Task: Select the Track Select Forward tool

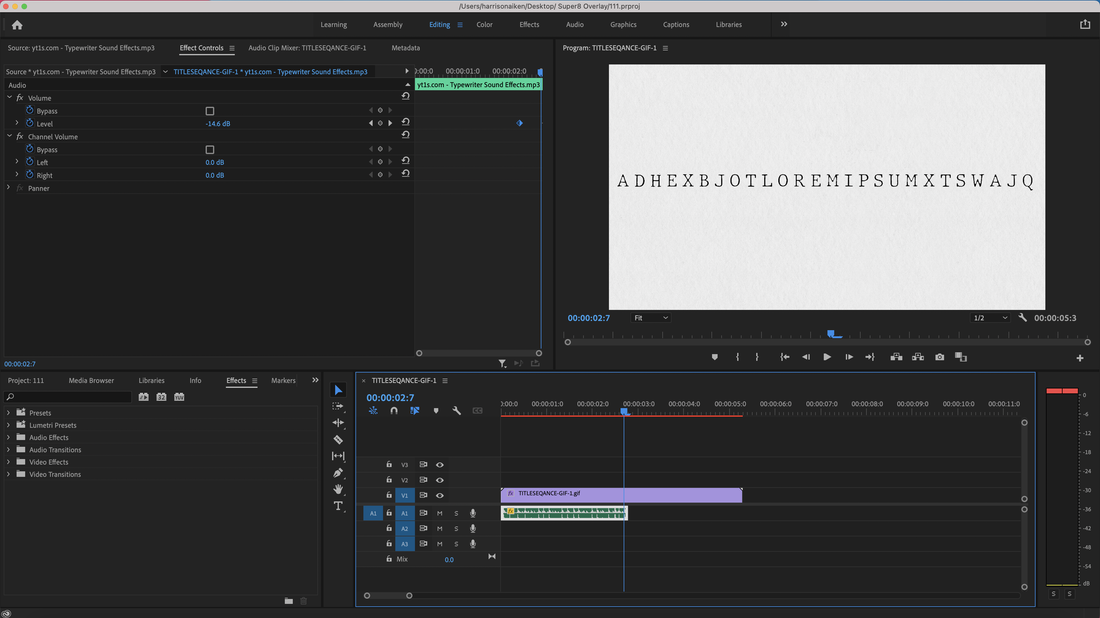Action: 338,406
